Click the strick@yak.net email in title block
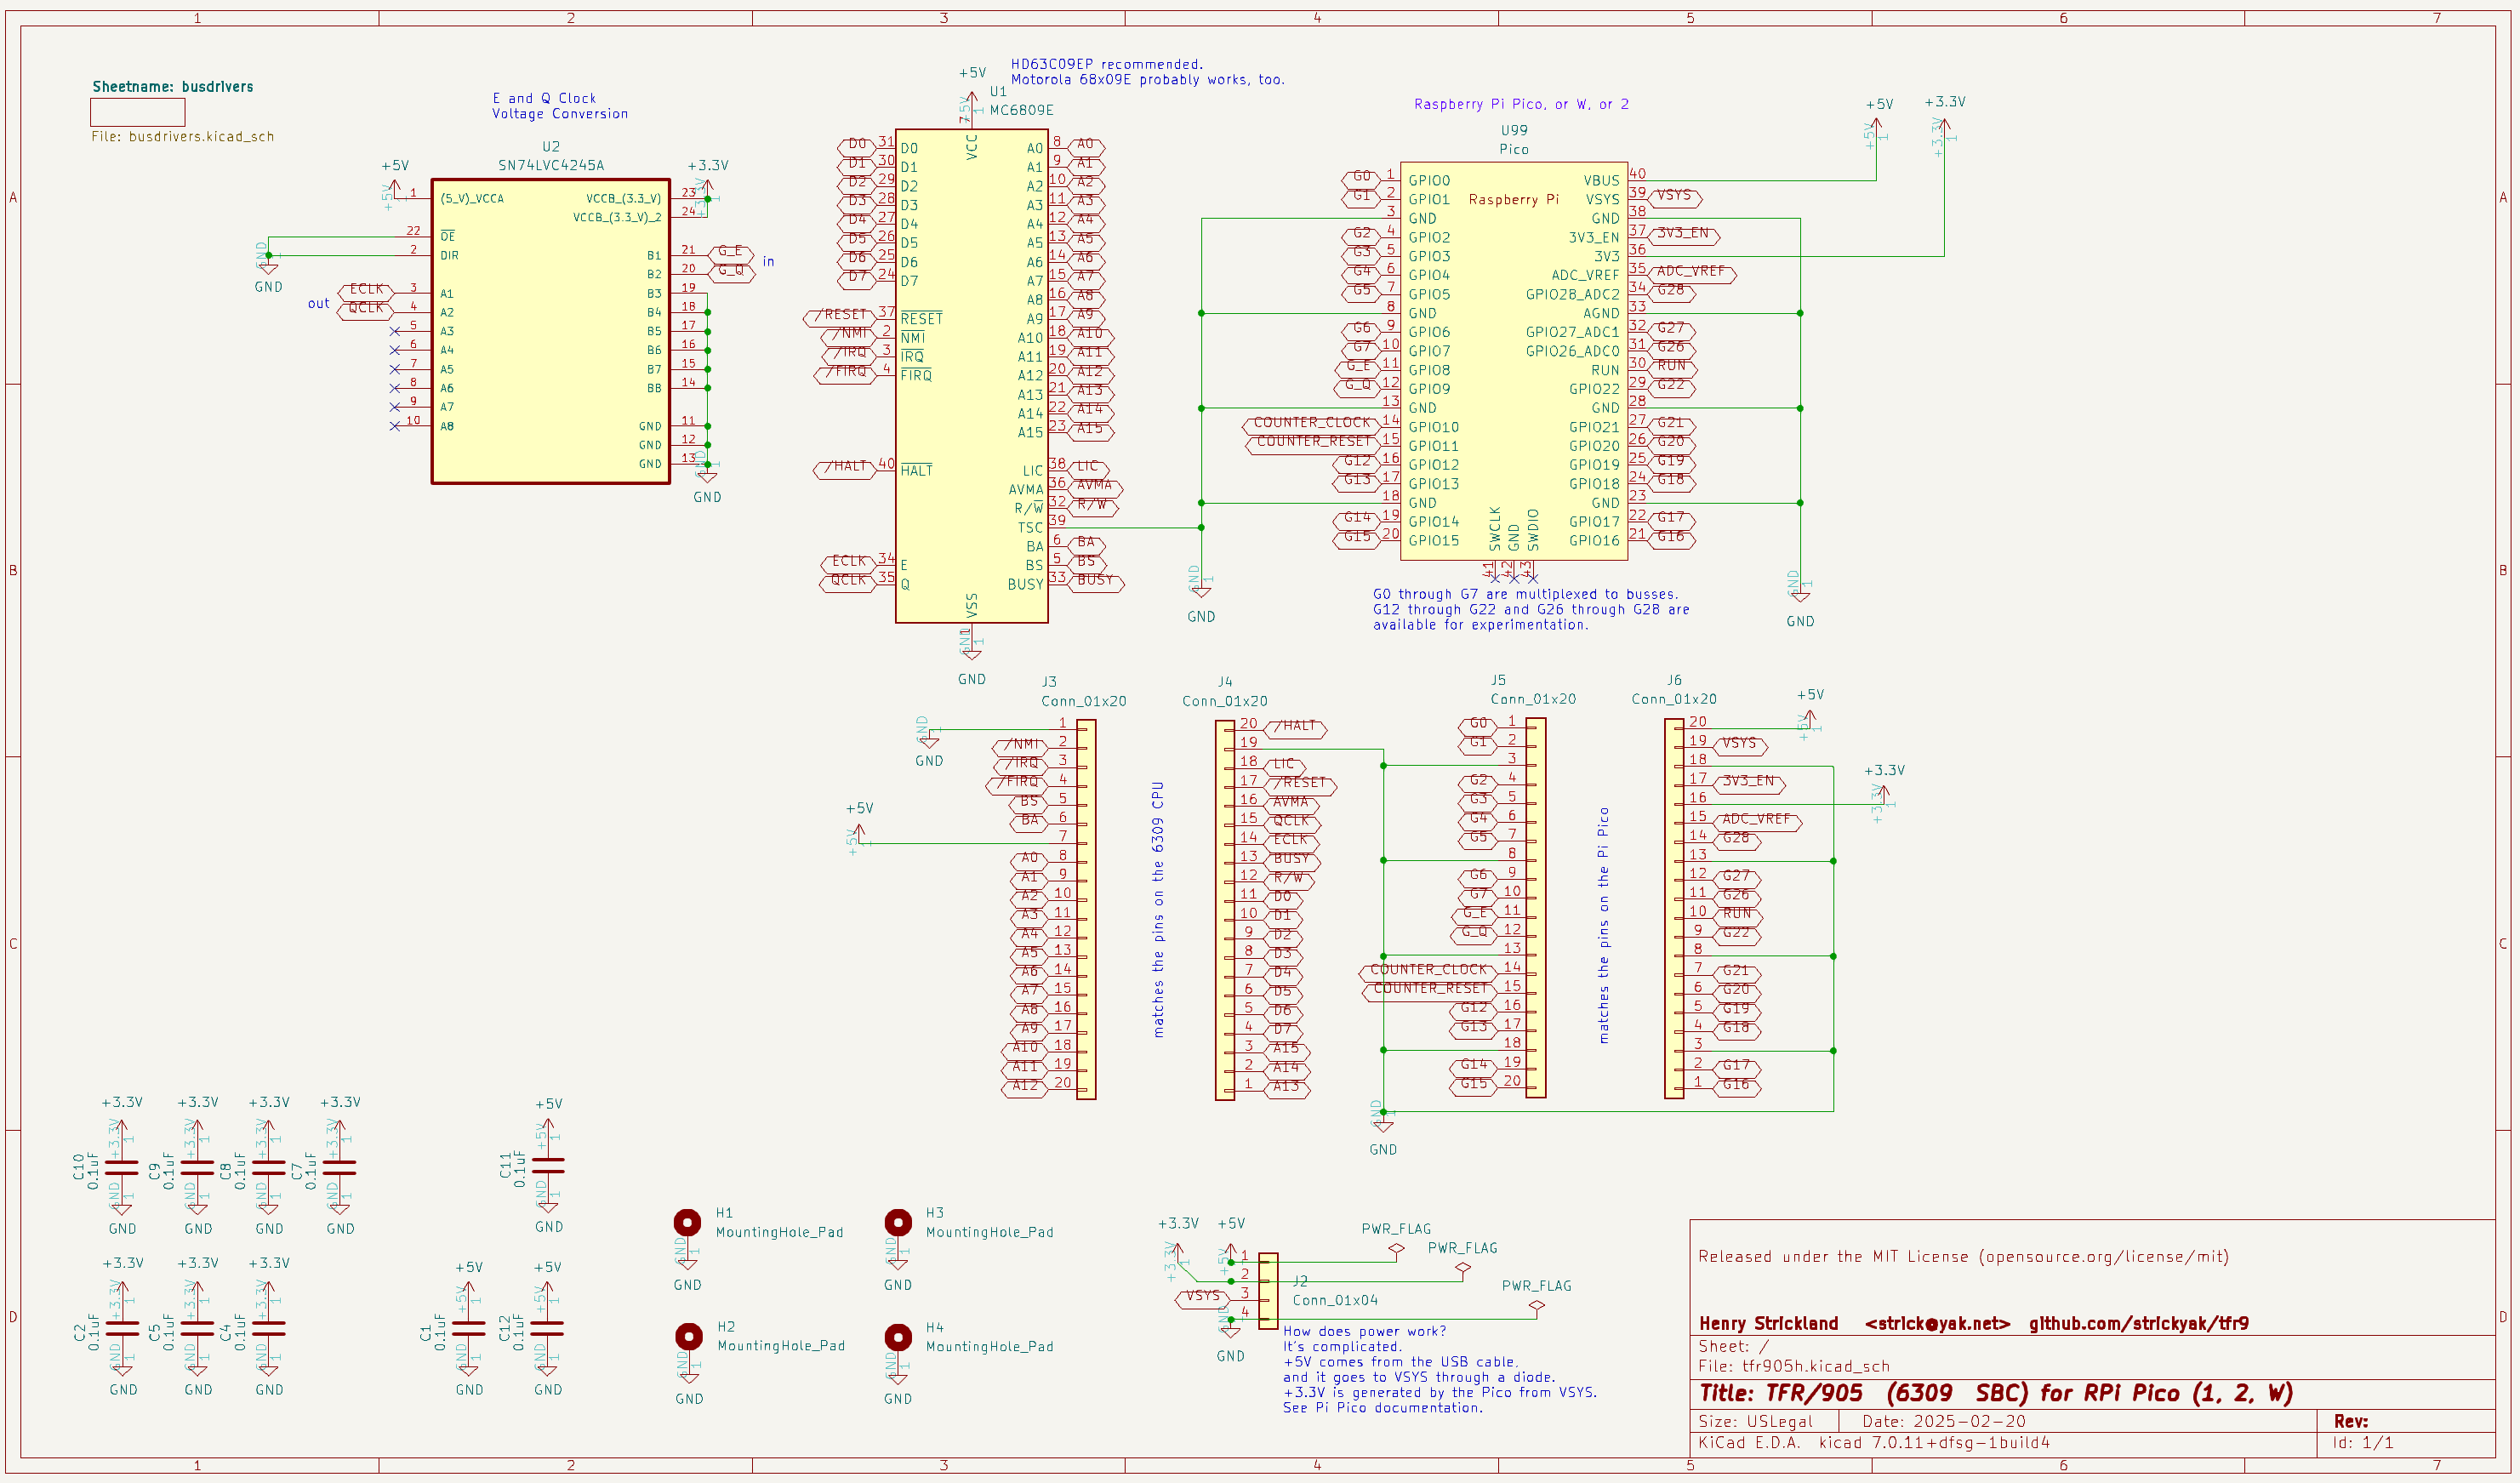 pyautogui.click(x=1937, y=1323)
